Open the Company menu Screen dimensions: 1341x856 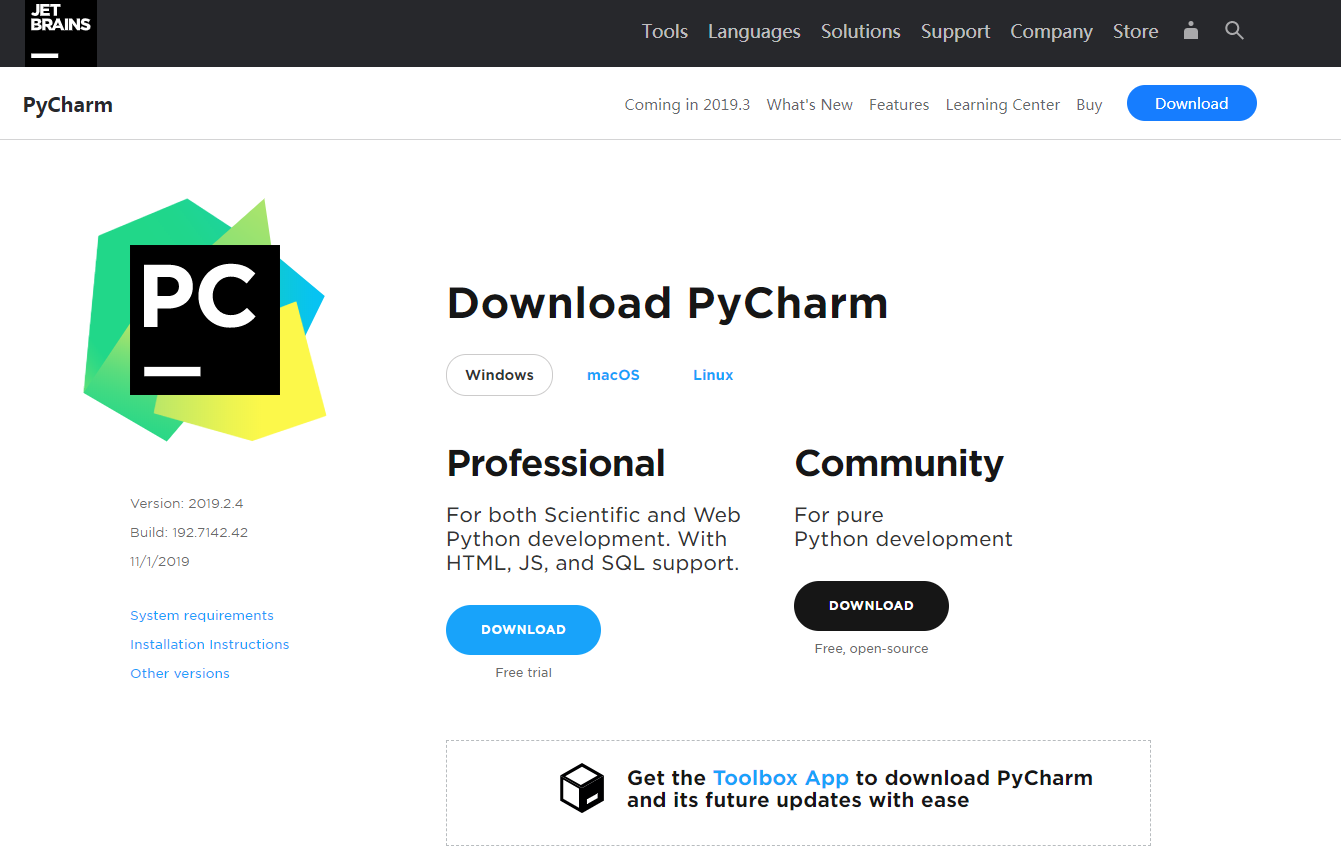(1051, 31)
